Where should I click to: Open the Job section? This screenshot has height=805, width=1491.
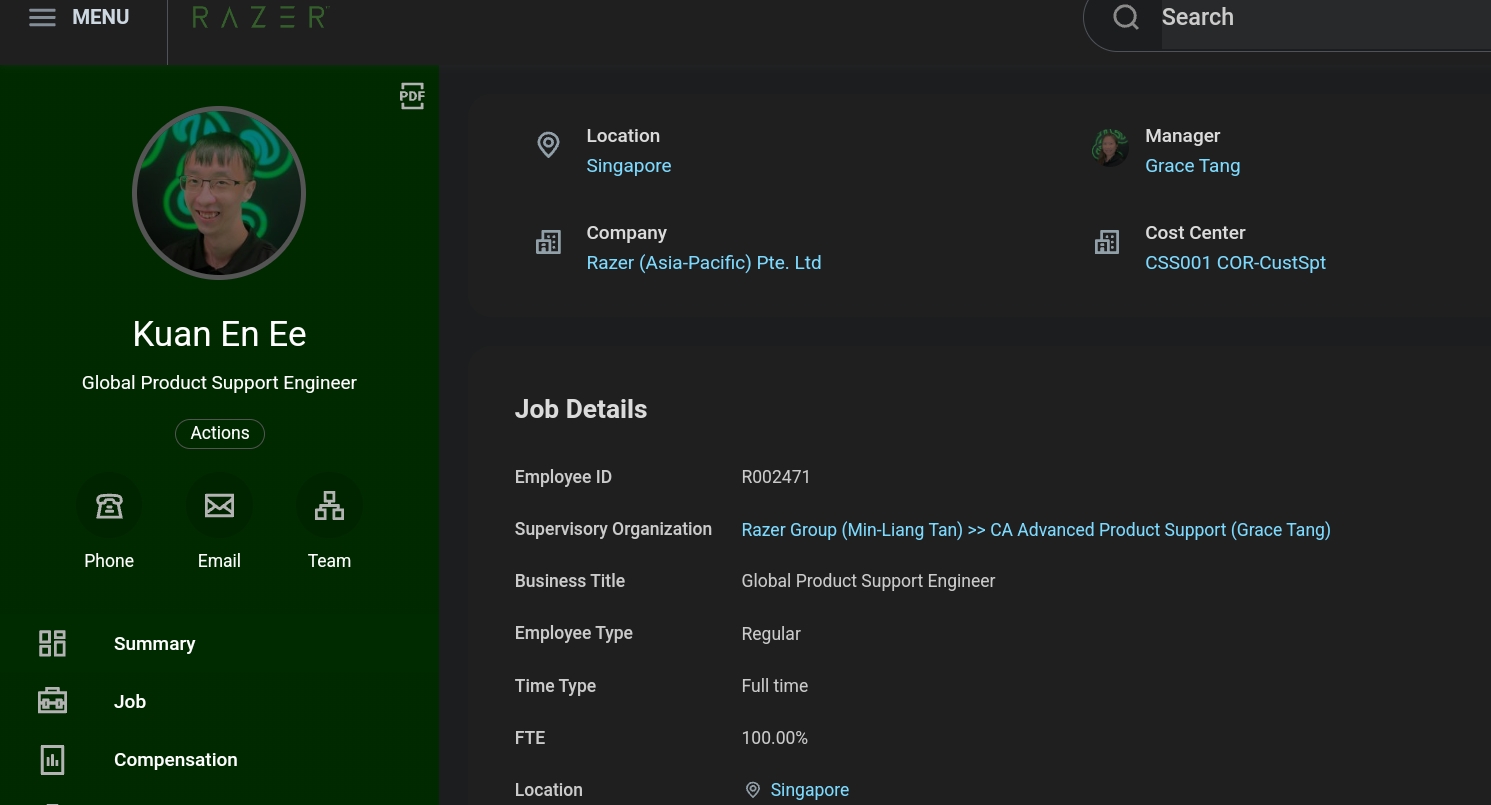coord(130,702)
